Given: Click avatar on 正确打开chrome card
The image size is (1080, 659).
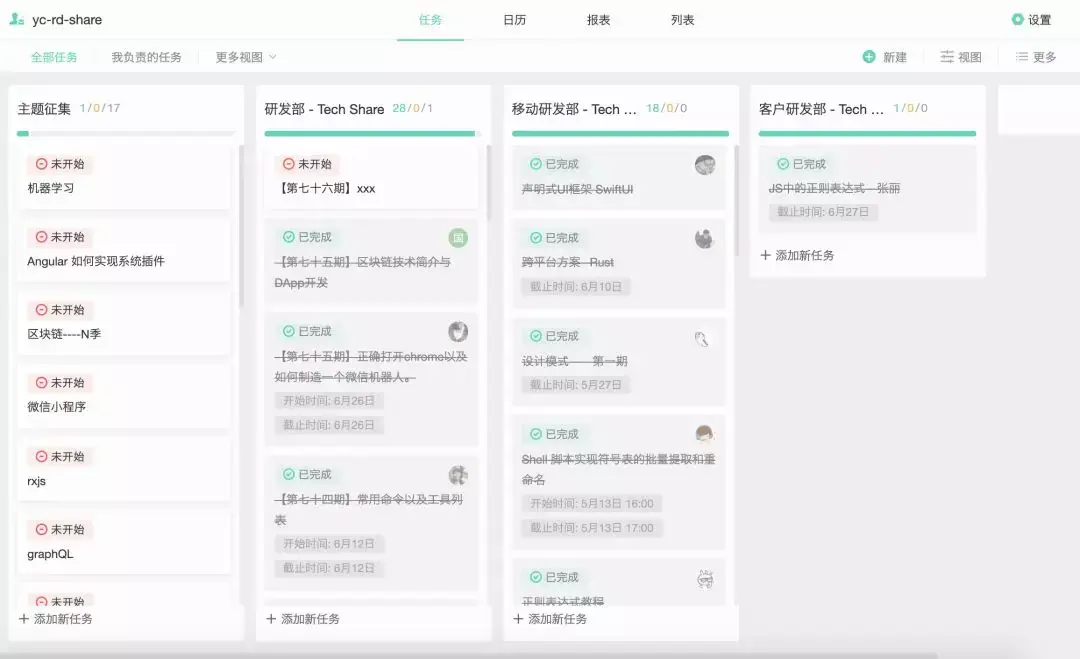Looking at the screenshot, I should [458, 332].
